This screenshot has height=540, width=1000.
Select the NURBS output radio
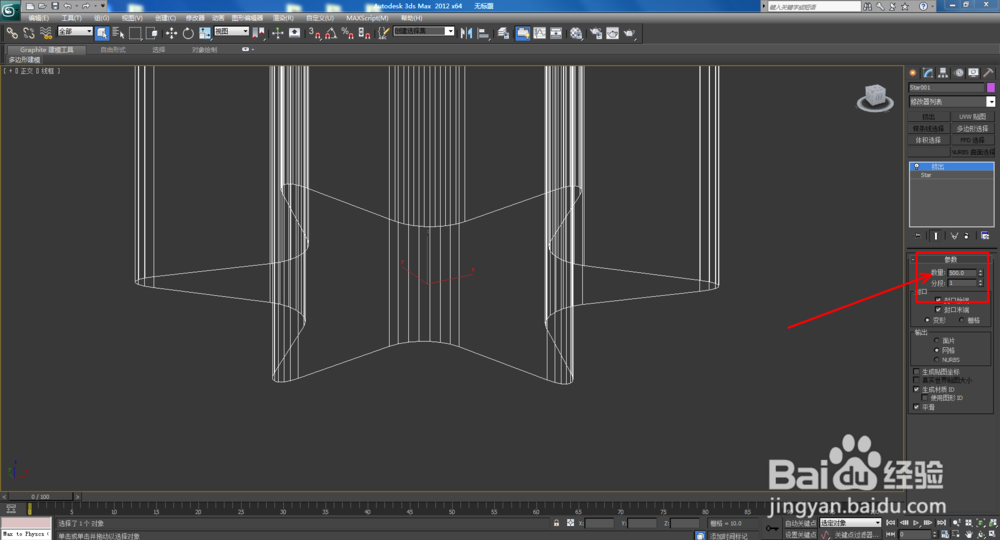[x=937, y=360]
